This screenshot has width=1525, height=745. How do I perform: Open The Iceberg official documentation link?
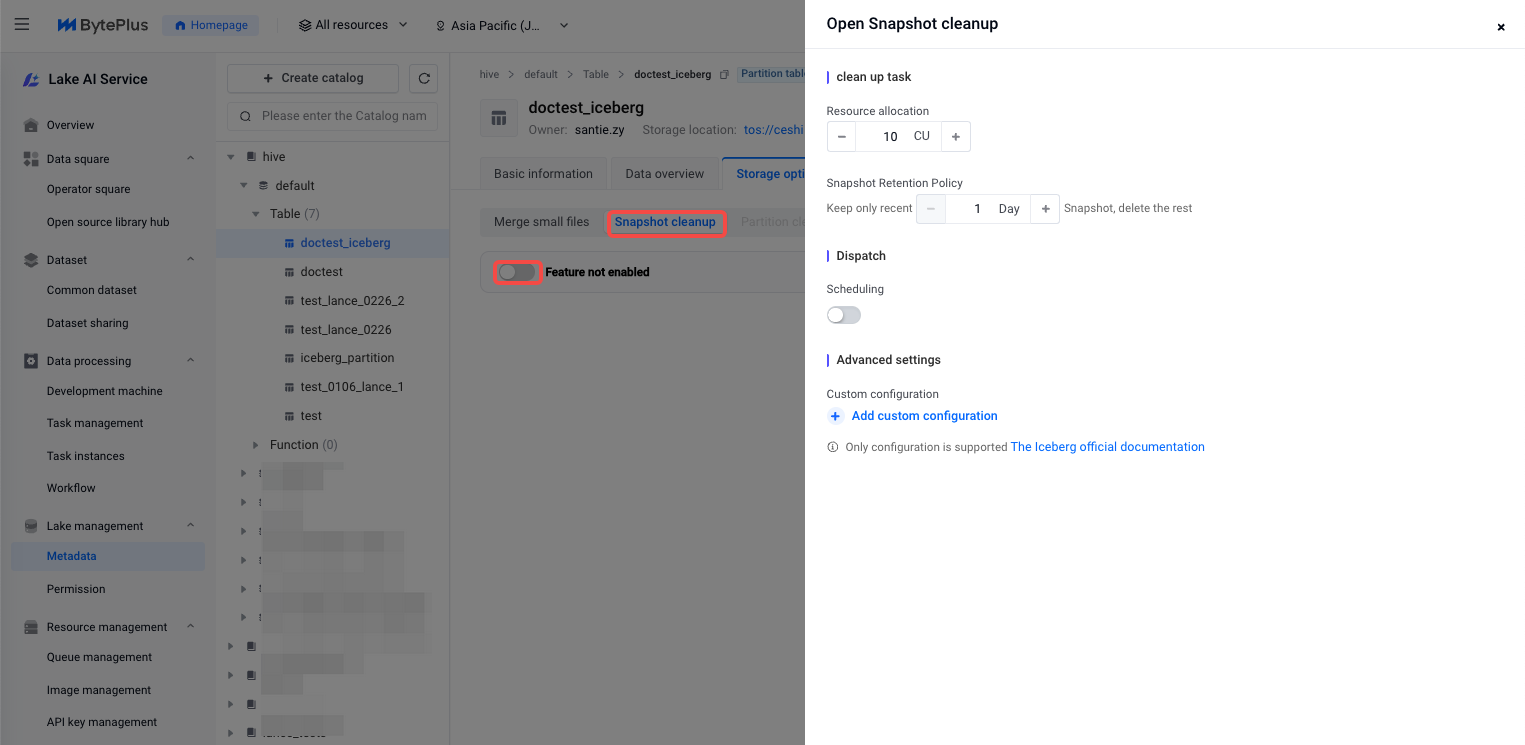[1107, 447]
